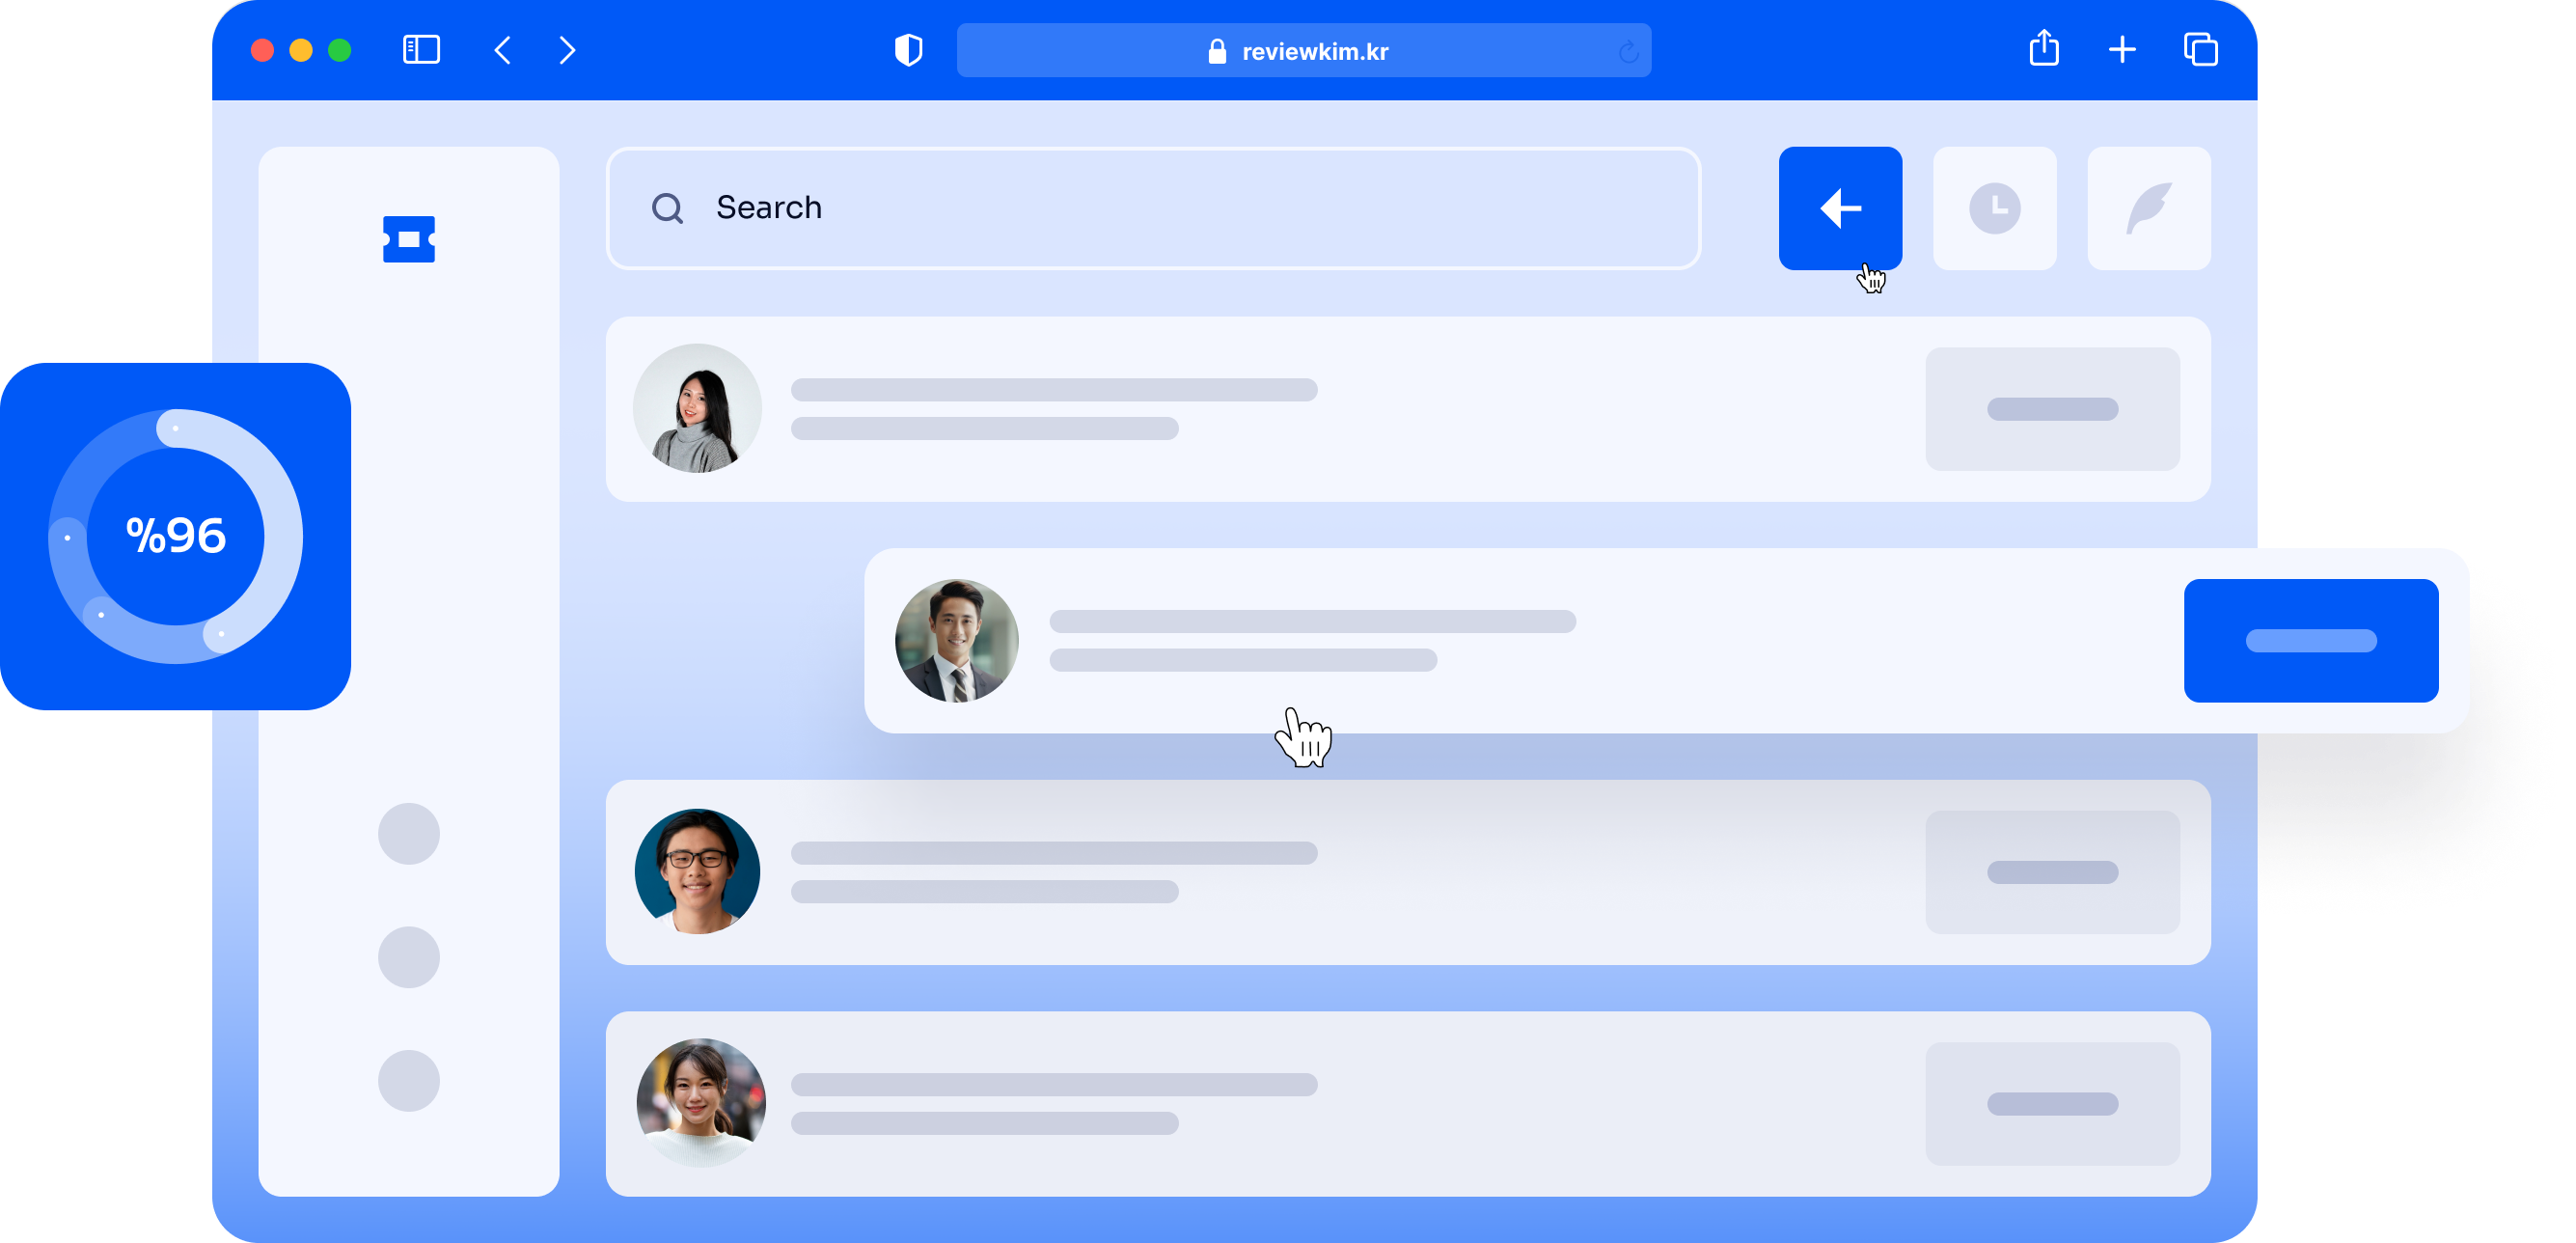The height and width of the screenshot is (1243, 2576).
Task: Toggle the browser sidebar panel icon
Action: [421, 50]
